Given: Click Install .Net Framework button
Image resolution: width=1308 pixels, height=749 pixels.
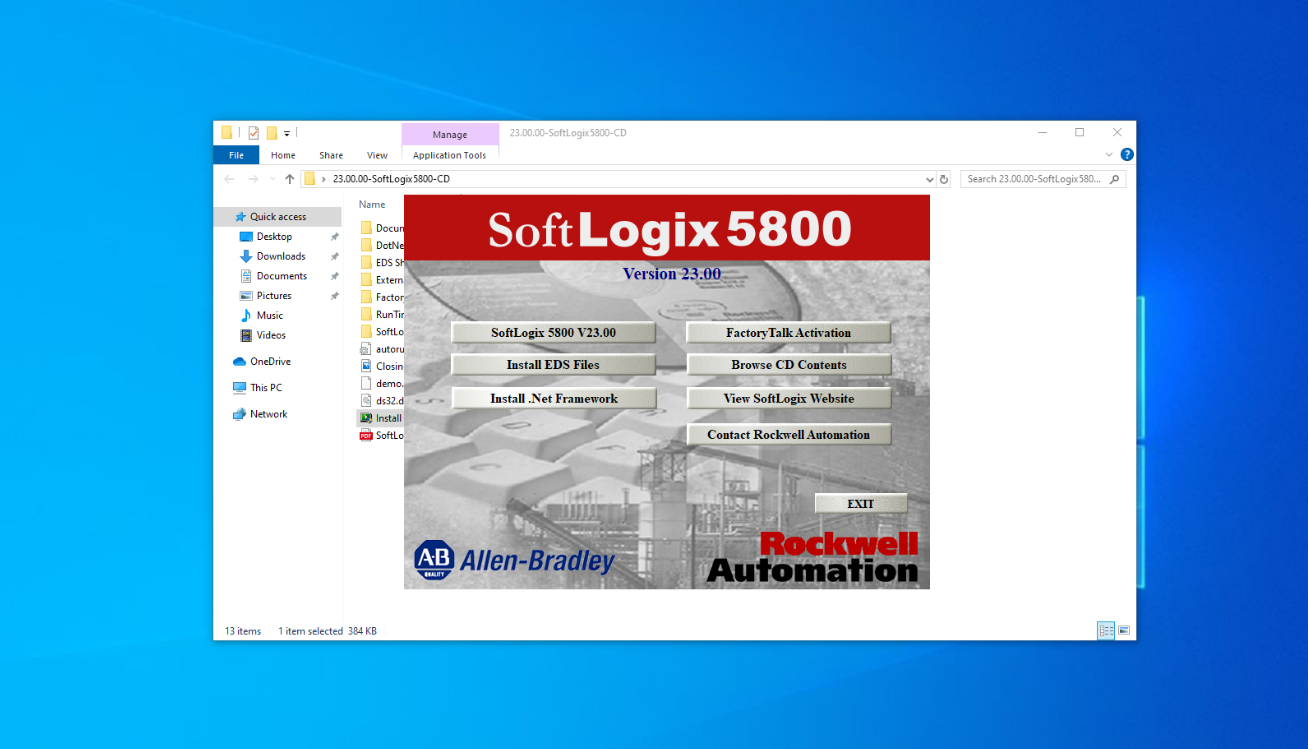Looking at the screenshot, I should (553, 398).
